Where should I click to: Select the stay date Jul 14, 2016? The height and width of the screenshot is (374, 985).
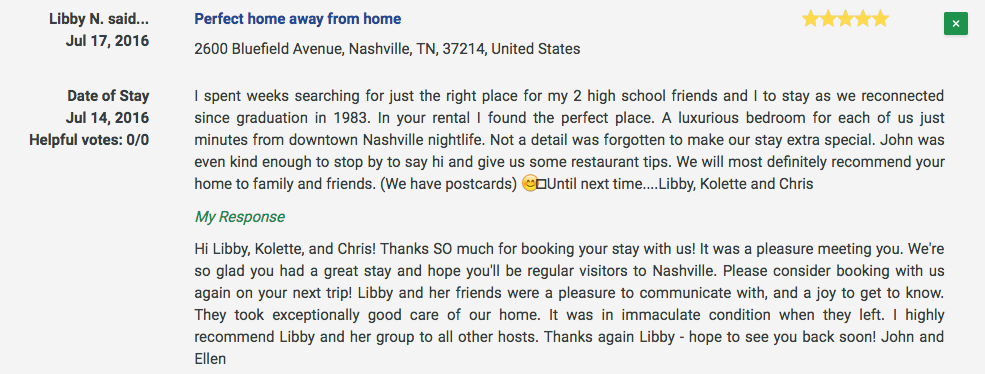coord(107,118)
